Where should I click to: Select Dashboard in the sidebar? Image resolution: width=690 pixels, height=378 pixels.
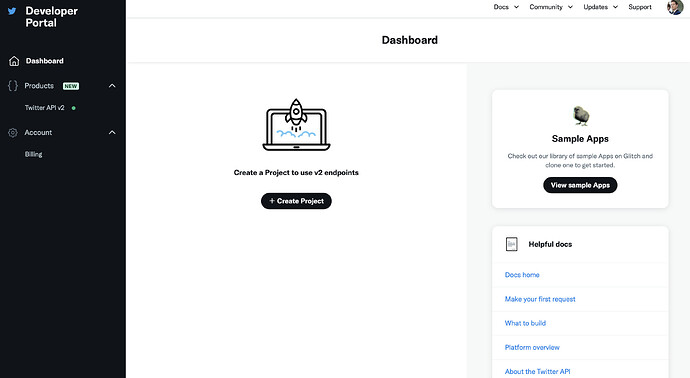44,61
